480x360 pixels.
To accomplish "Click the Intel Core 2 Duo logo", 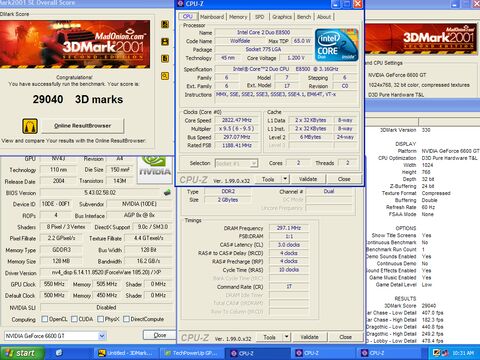I will (337, 45).
